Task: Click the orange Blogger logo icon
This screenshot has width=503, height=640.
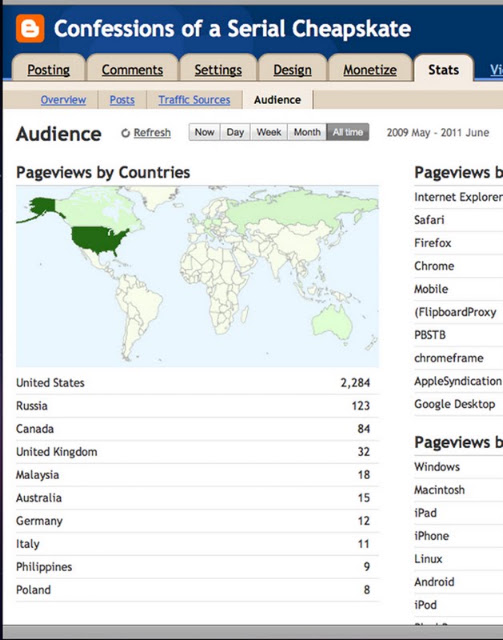Action: (x=30, y=29)
